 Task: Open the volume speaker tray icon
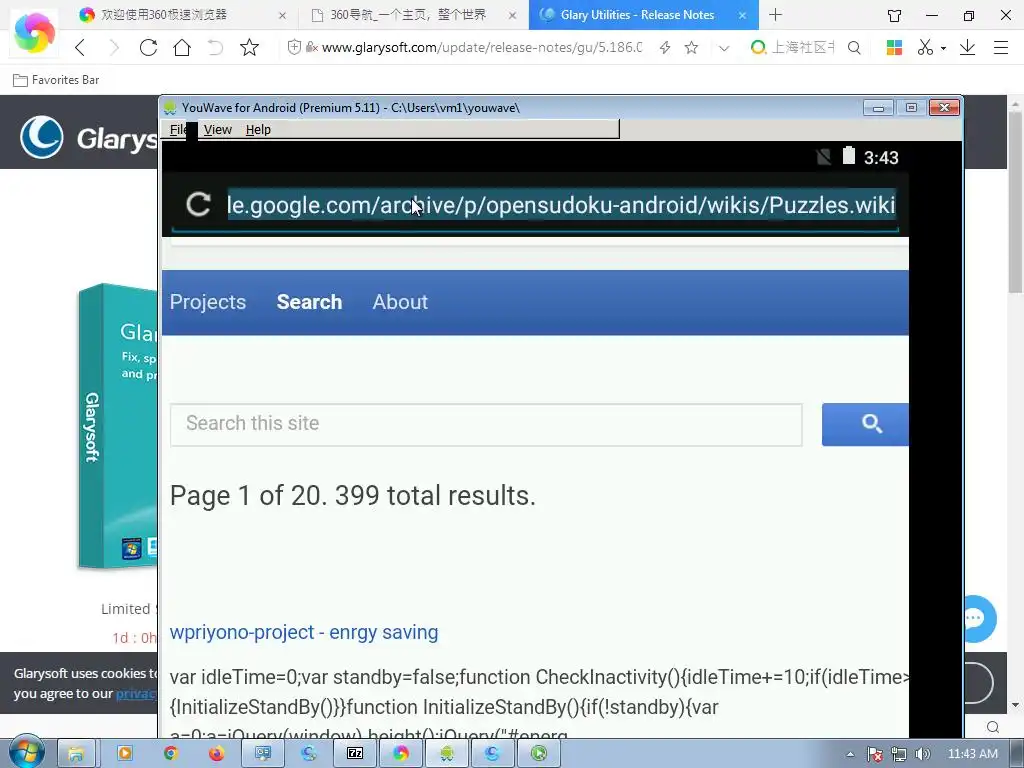pos(922,754)
